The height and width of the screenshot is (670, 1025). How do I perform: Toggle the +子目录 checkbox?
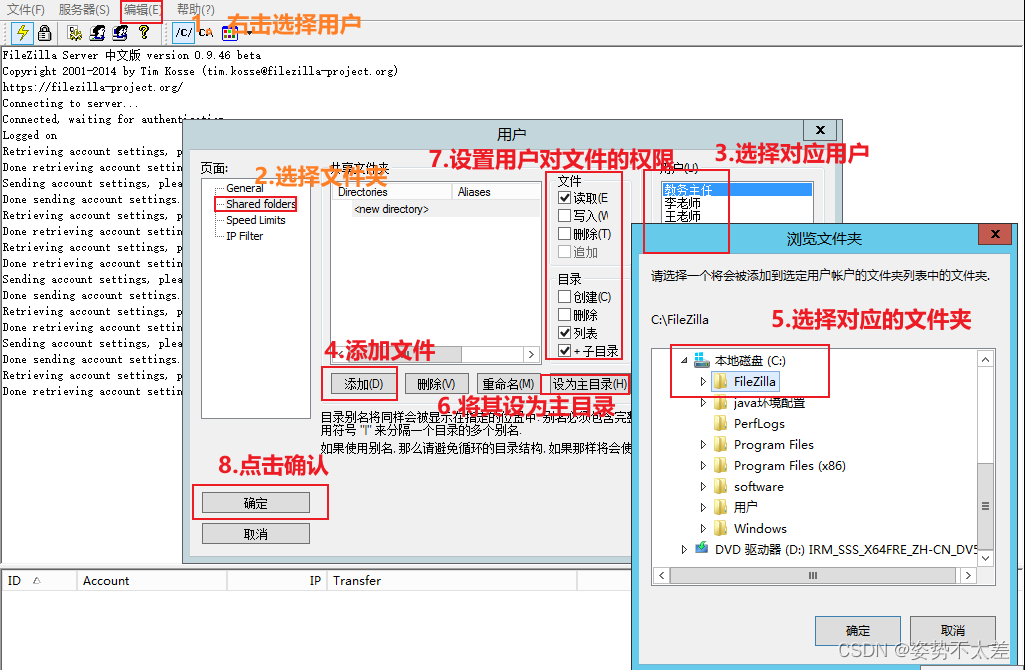[x=565, y=351]
